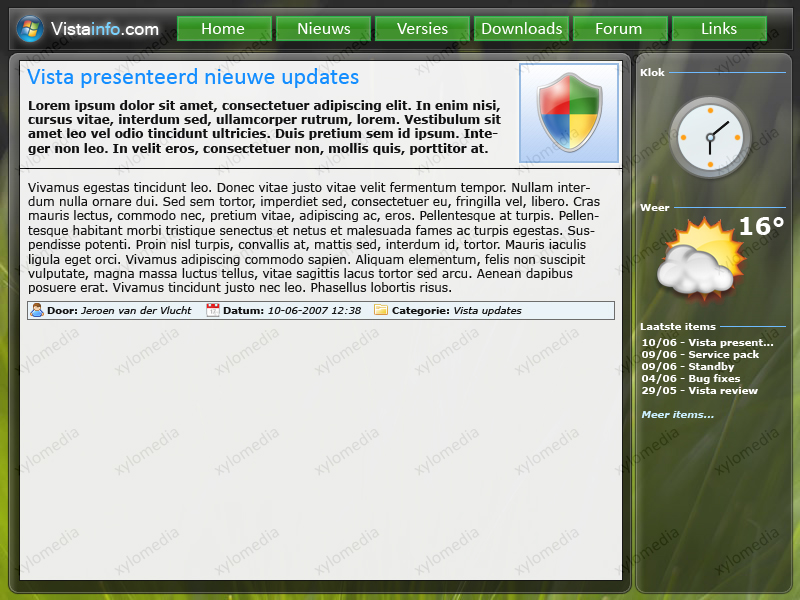This screenshot has width=800, height=600.
Task: Click the folder icon next to Categorie
Action: (381, 310)
